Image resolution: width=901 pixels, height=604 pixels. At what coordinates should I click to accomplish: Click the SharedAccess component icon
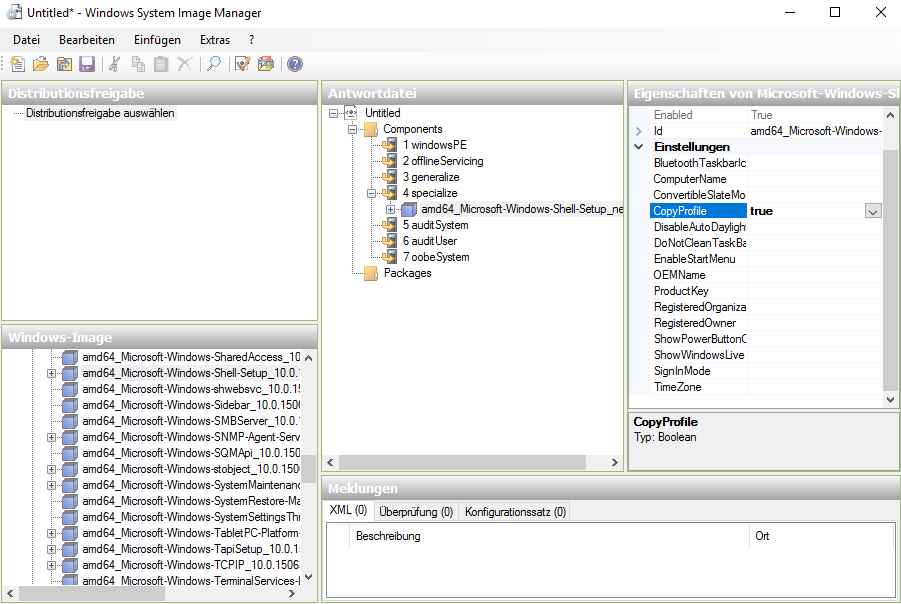click(x=70, y=357)
